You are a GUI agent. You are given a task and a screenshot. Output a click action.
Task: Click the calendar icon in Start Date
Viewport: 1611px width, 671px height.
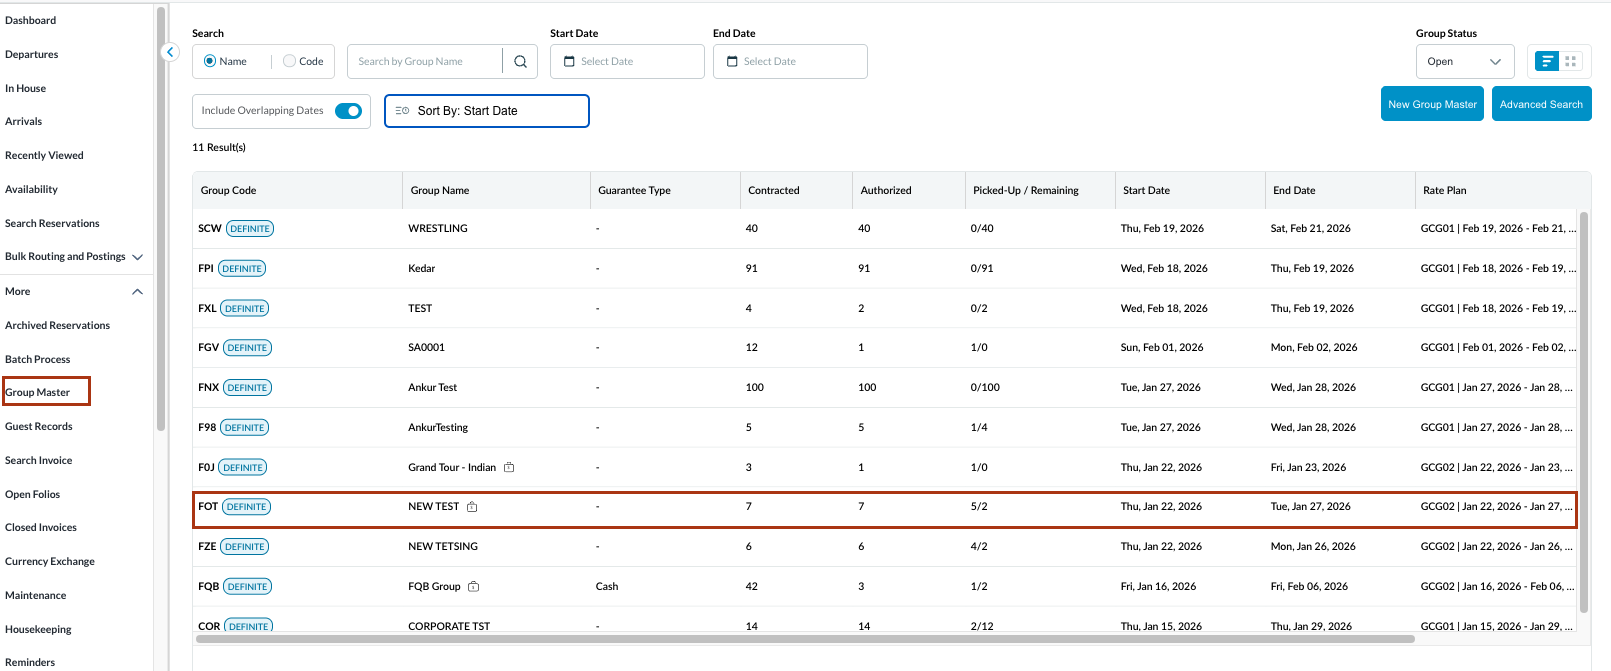pyautogui.click(x=569, y=62)
